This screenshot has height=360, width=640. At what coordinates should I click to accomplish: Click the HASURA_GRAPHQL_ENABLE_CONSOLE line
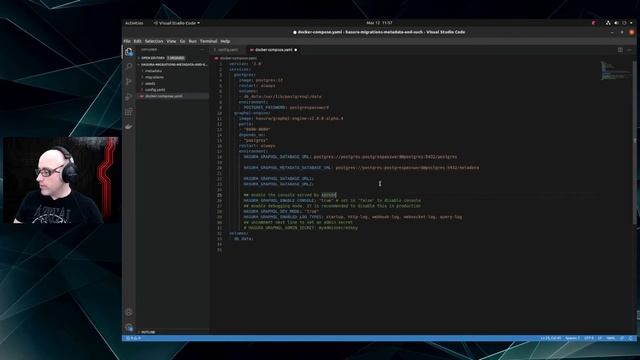[x=332, y=200]
